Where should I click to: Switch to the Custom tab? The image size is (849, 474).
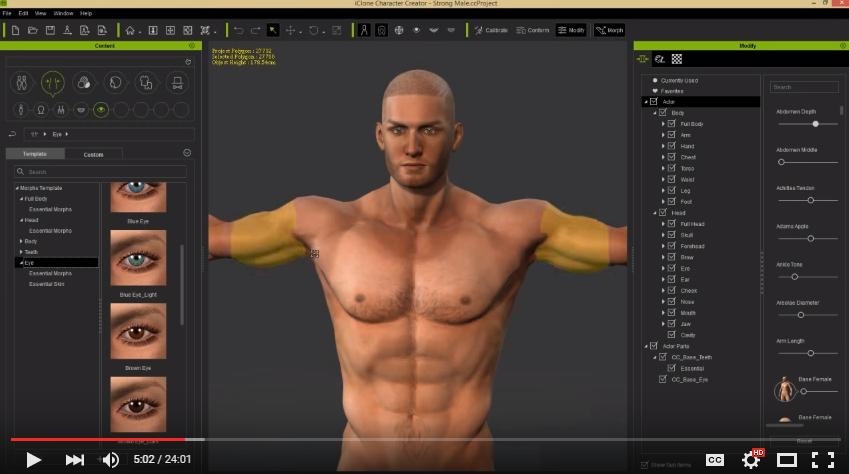[x=93, y=154]
